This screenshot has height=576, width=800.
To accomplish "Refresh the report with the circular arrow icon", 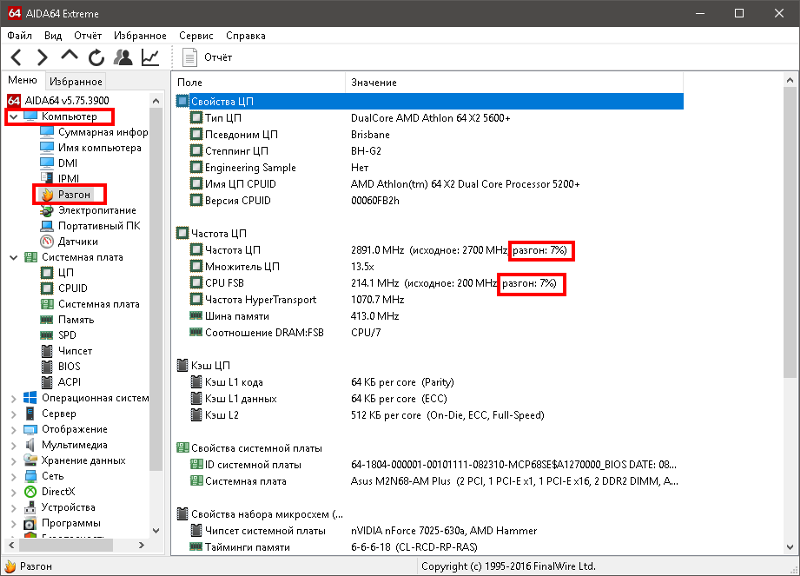I will click(96, 57).
